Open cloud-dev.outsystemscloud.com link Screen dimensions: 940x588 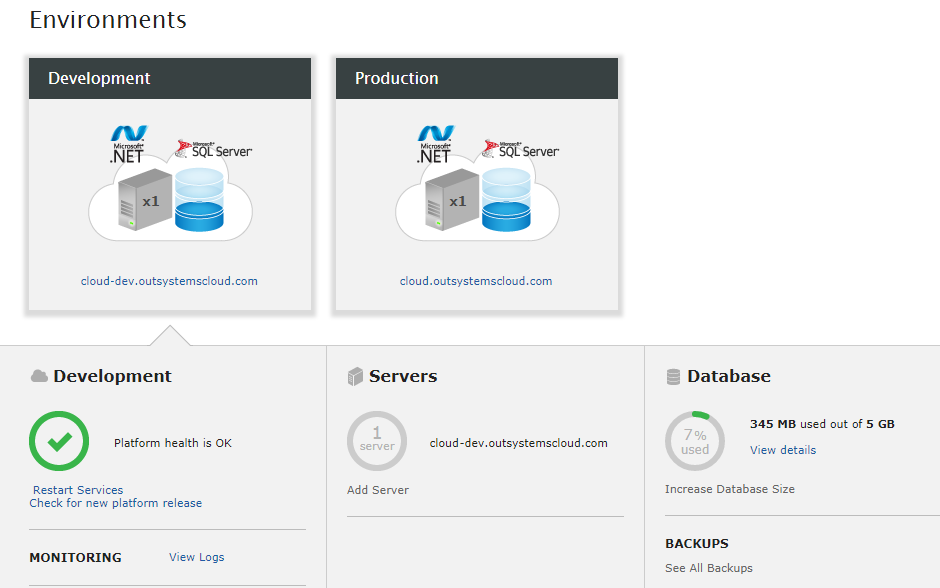pos(170,281)
